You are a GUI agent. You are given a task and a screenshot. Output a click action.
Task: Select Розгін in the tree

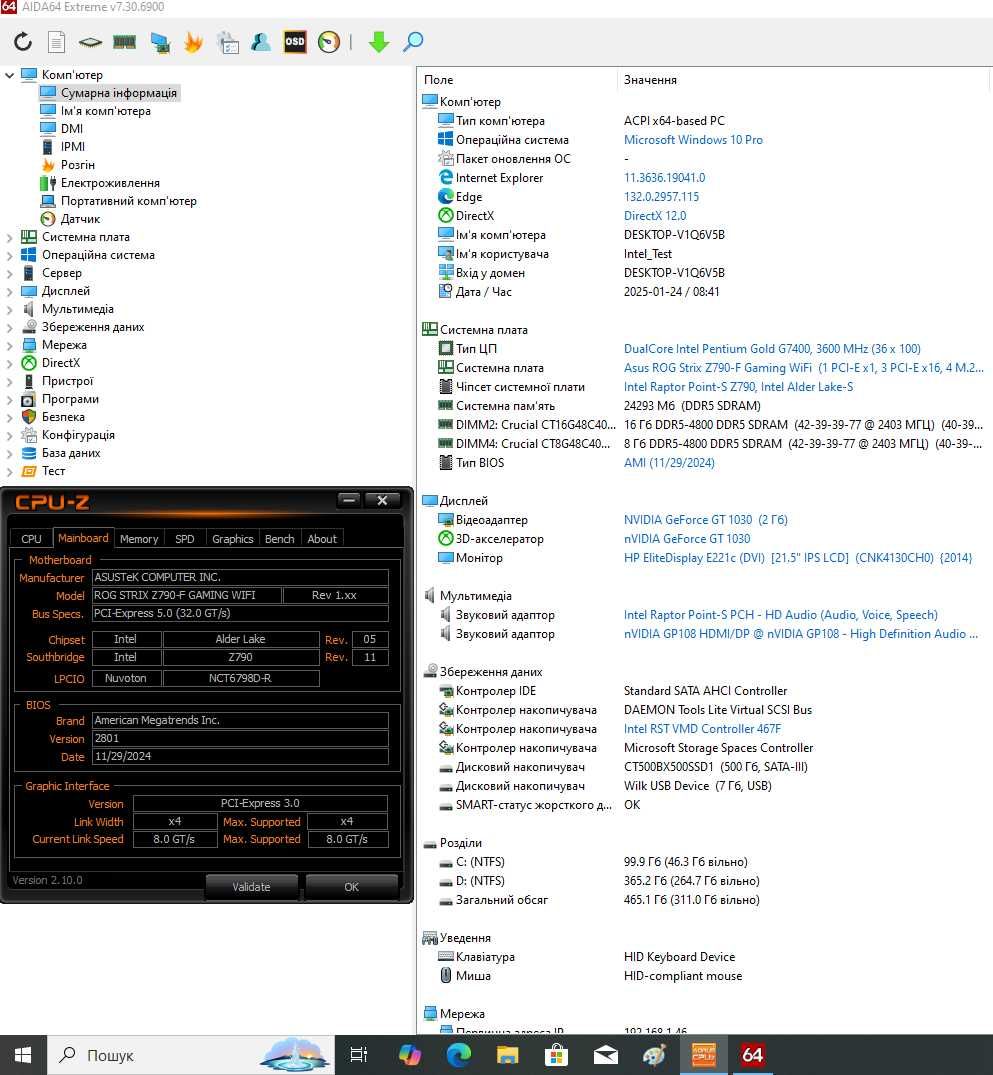(77, 165)
